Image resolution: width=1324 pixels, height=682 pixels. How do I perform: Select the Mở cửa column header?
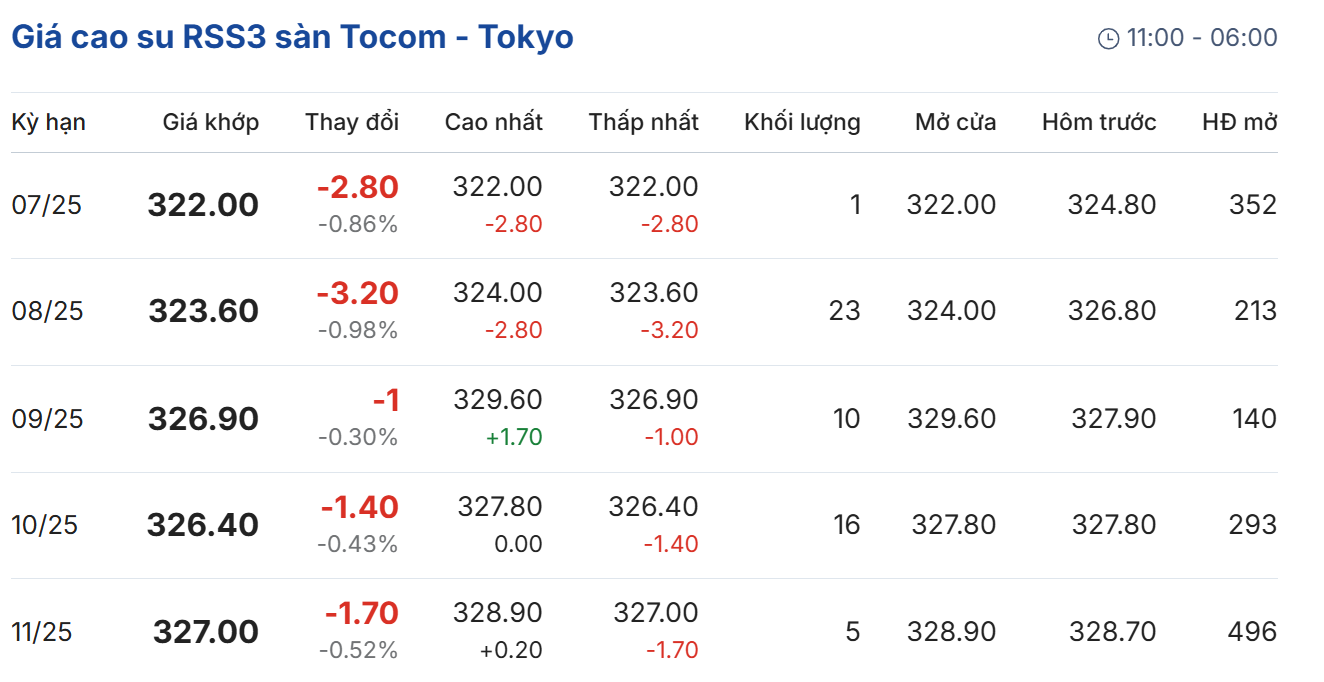956,122
